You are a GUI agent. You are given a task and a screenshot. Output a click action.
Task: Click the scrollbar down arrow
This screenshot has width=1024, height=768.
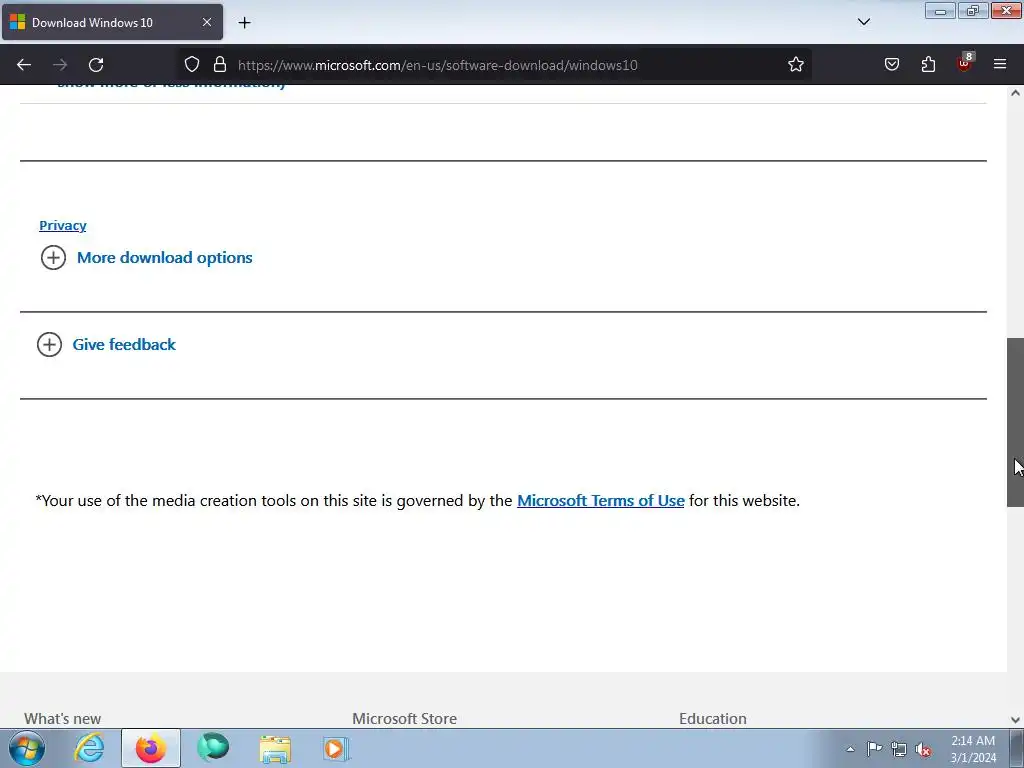[x=1015, y=720]
